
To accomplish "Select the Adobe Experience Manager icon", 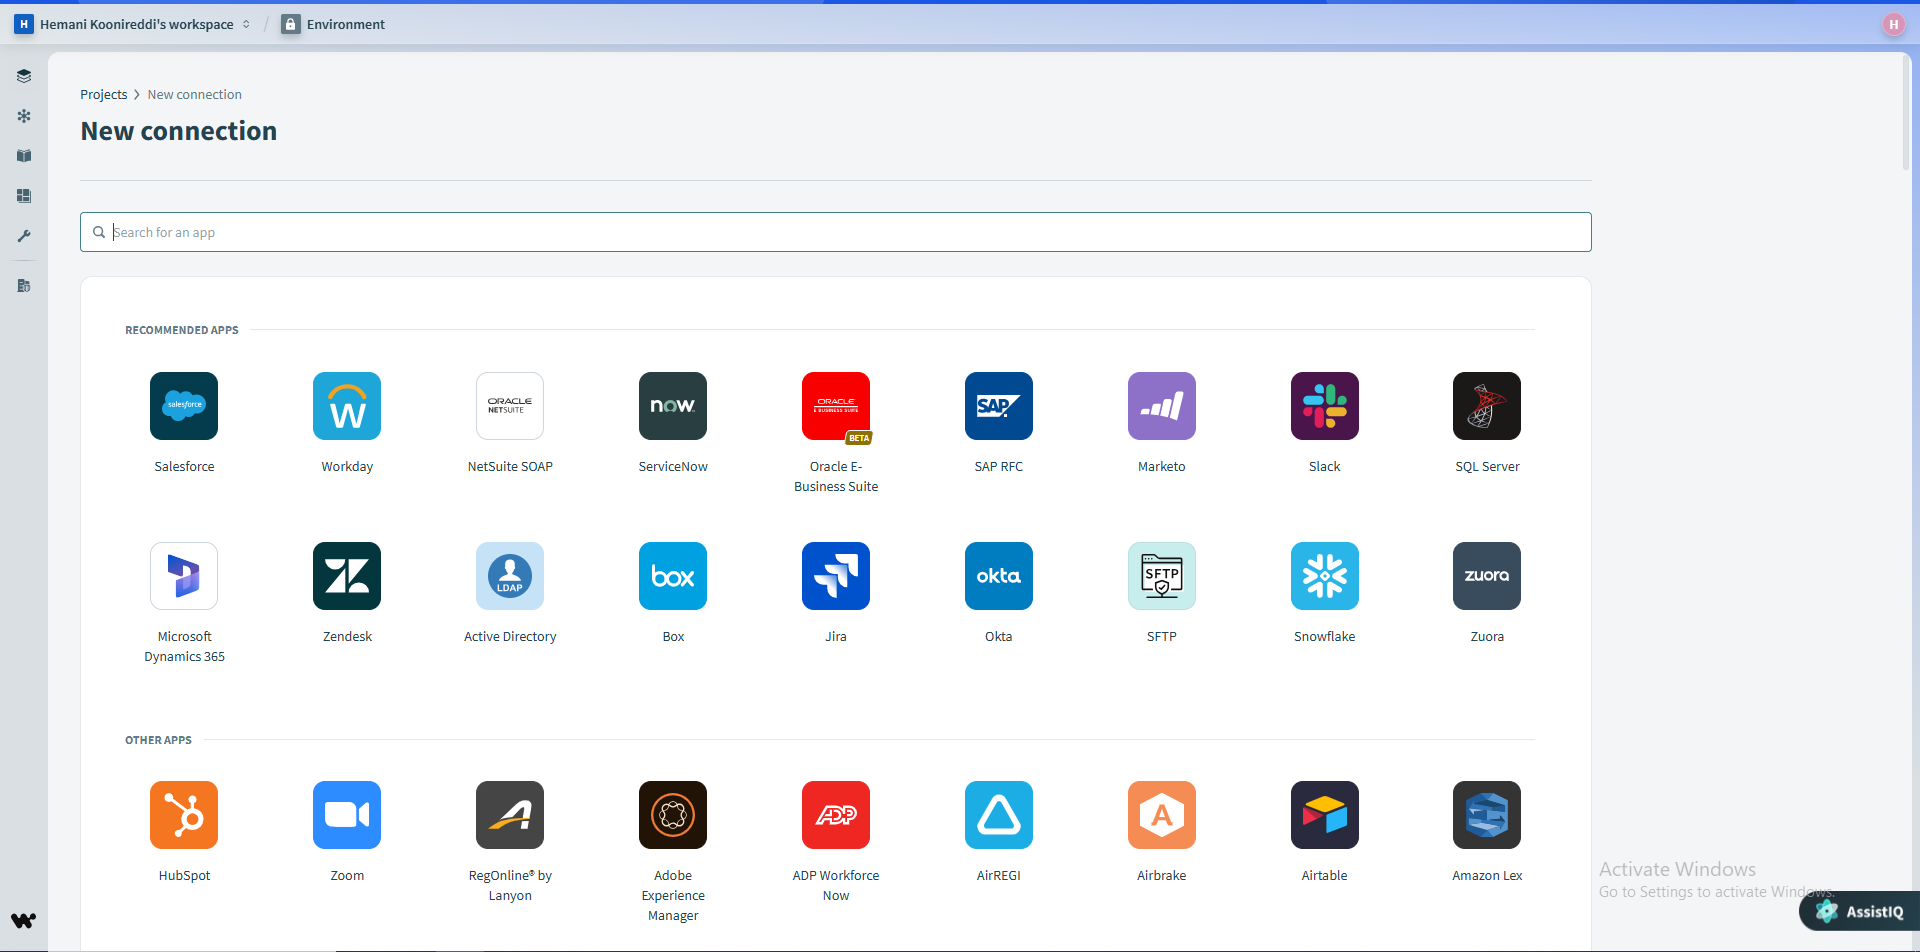I will click(x=673, y=815).
